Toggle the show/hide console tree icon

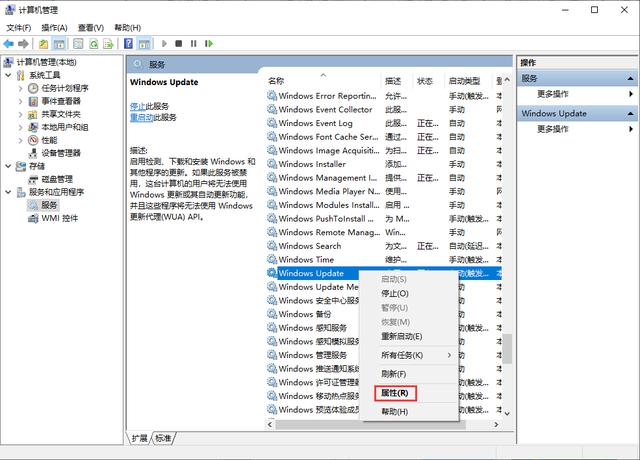[x=59, y=44]
